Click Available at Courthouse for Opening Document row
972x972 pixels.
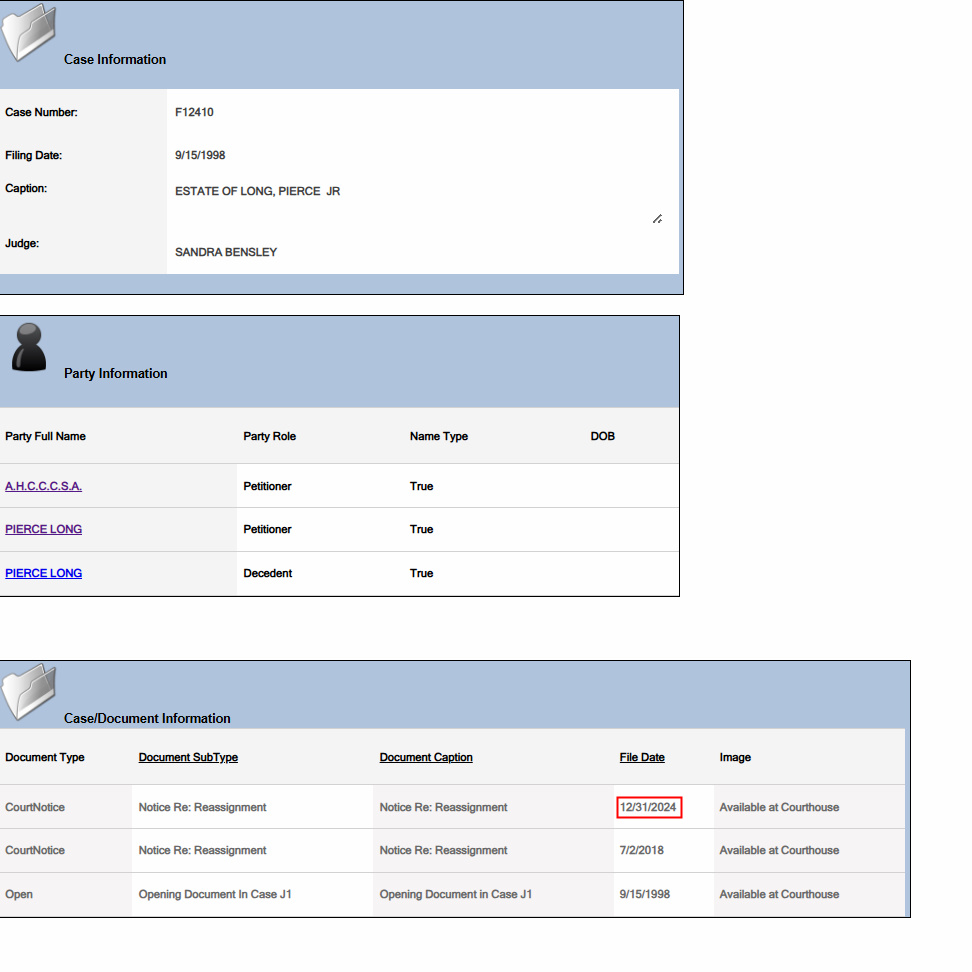tap(779, 895)
